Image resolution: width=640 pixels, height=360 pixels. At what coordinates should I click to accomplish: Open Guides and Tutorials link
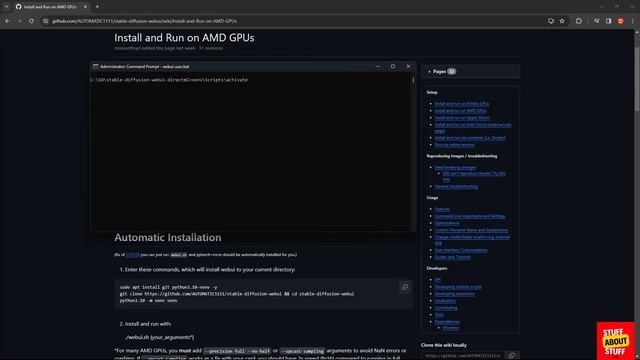point(453,257)
